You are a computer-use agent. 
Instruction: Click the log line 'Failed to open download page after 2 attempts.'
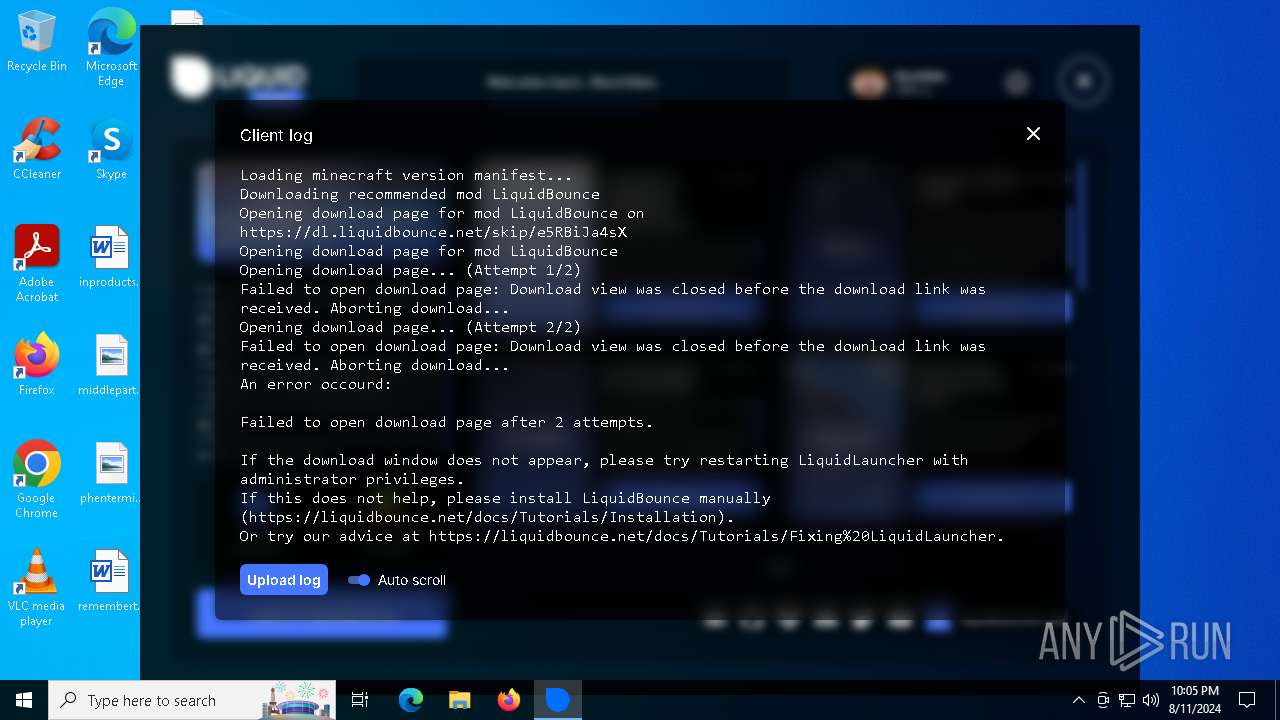(446, 422)
